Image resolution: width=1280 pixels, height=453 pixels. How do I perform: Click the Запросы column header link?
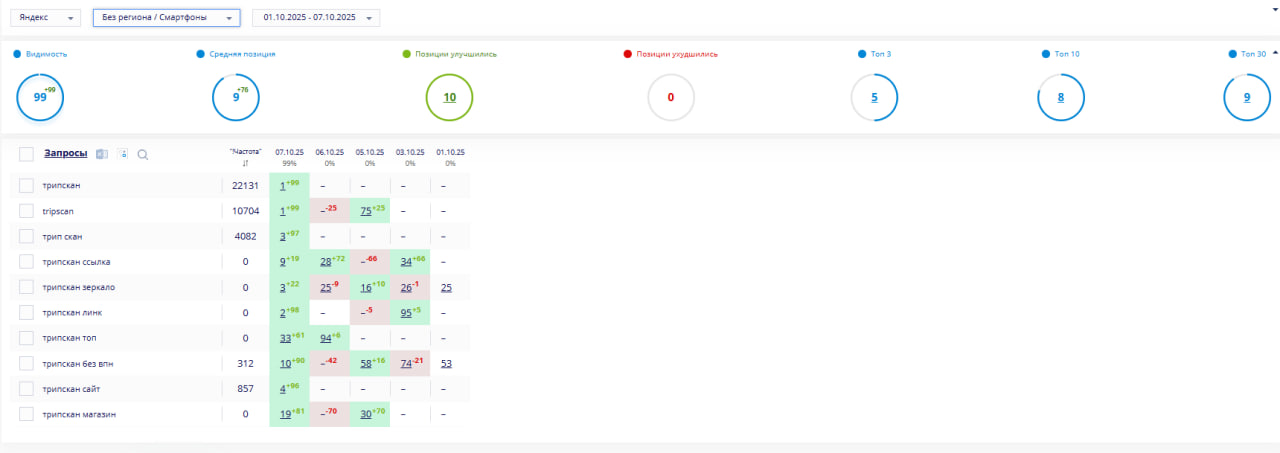click(x=65, y=153)
